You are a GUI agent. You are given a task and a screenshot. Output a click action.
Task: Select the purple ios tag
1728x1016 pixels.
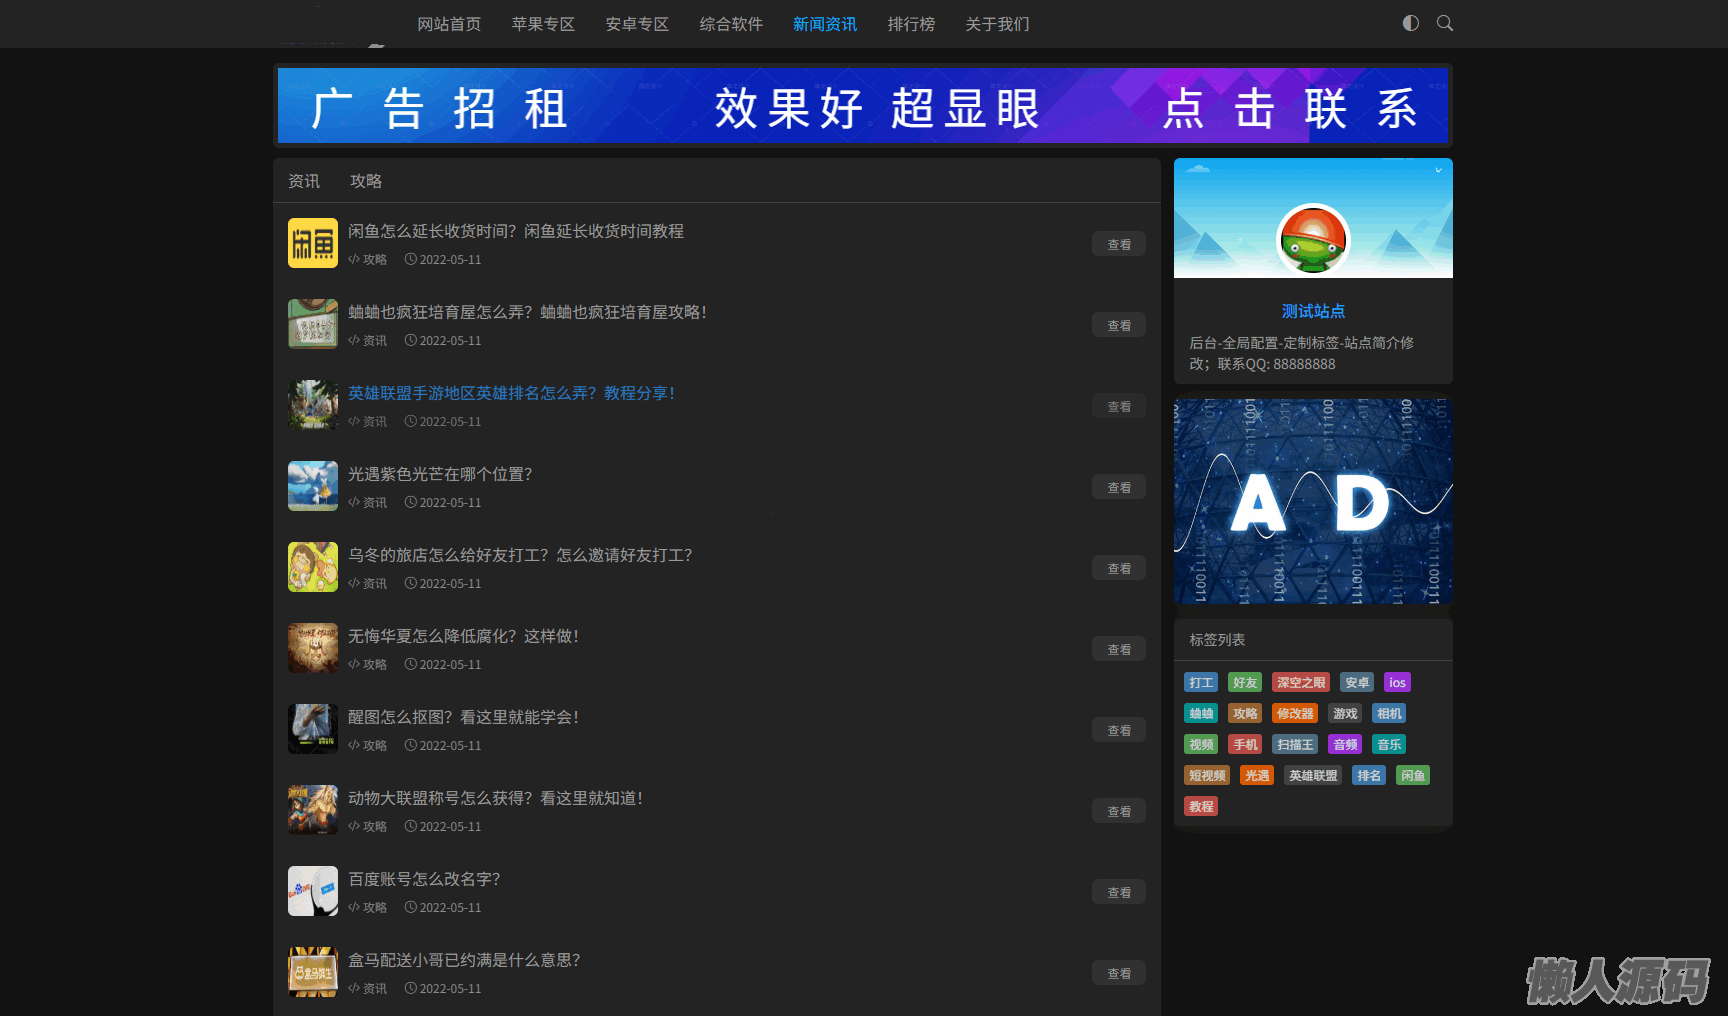pyautogui.click(x=1397, y=683)
